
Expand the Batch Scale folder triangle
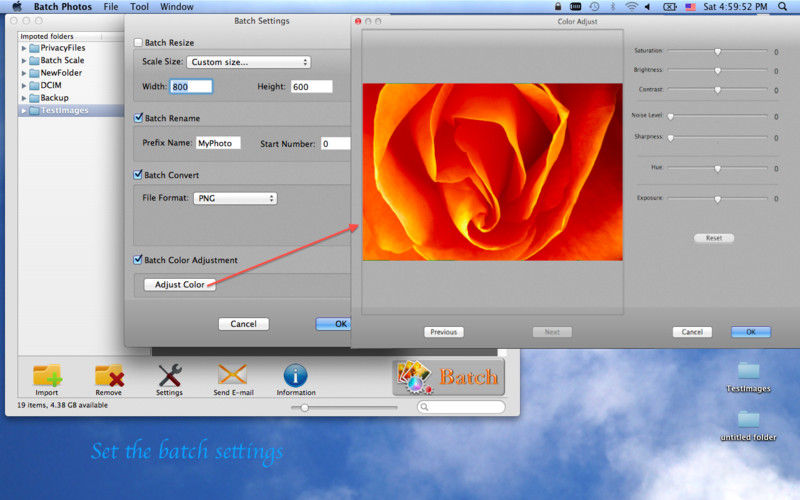pyautogui.click(x=23, y=60)
